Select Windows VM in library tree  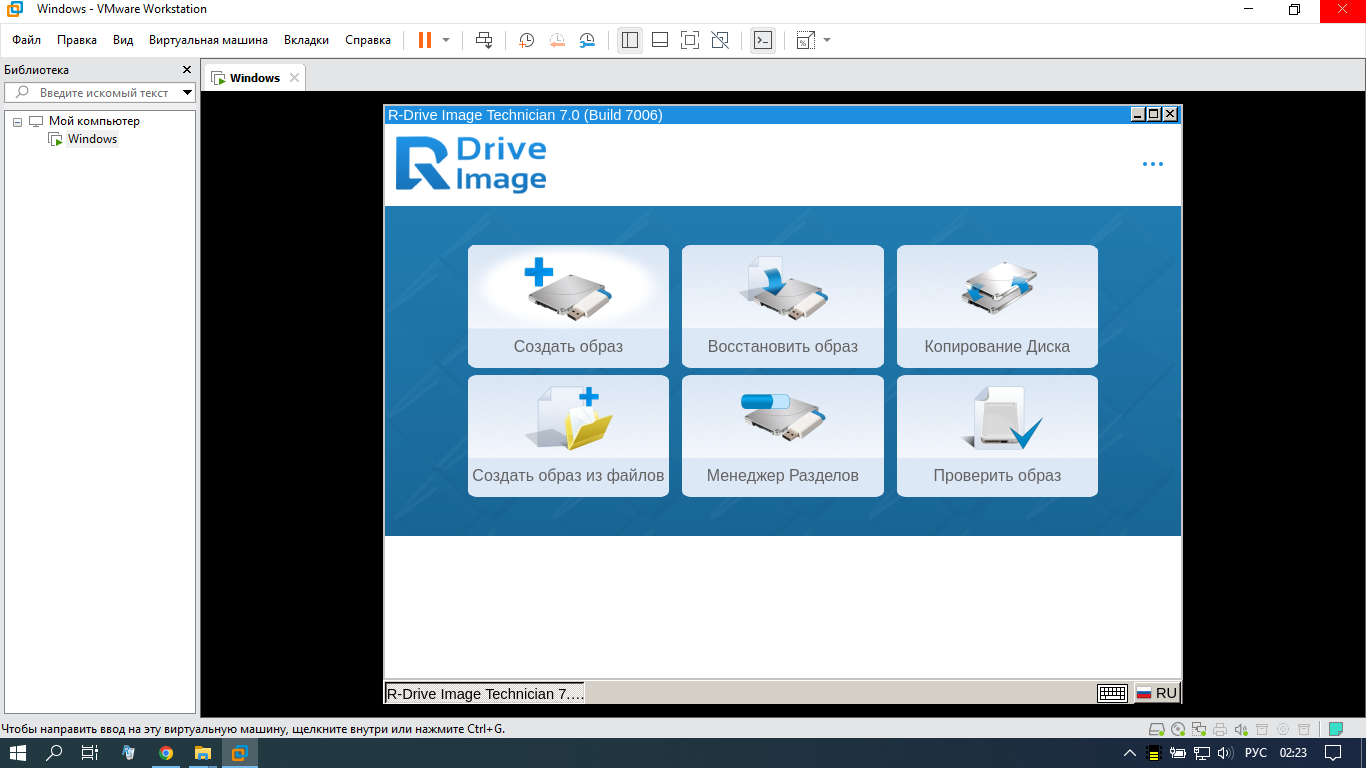pos(92,139)
